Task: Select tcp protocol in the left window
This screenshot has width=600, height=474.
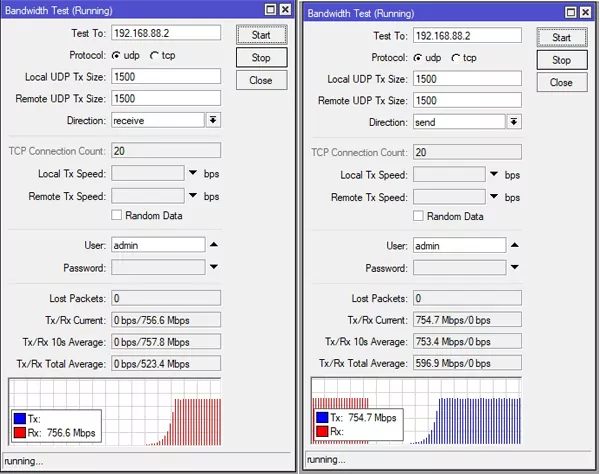Action: pyautogui.click(x=154, y=55)
